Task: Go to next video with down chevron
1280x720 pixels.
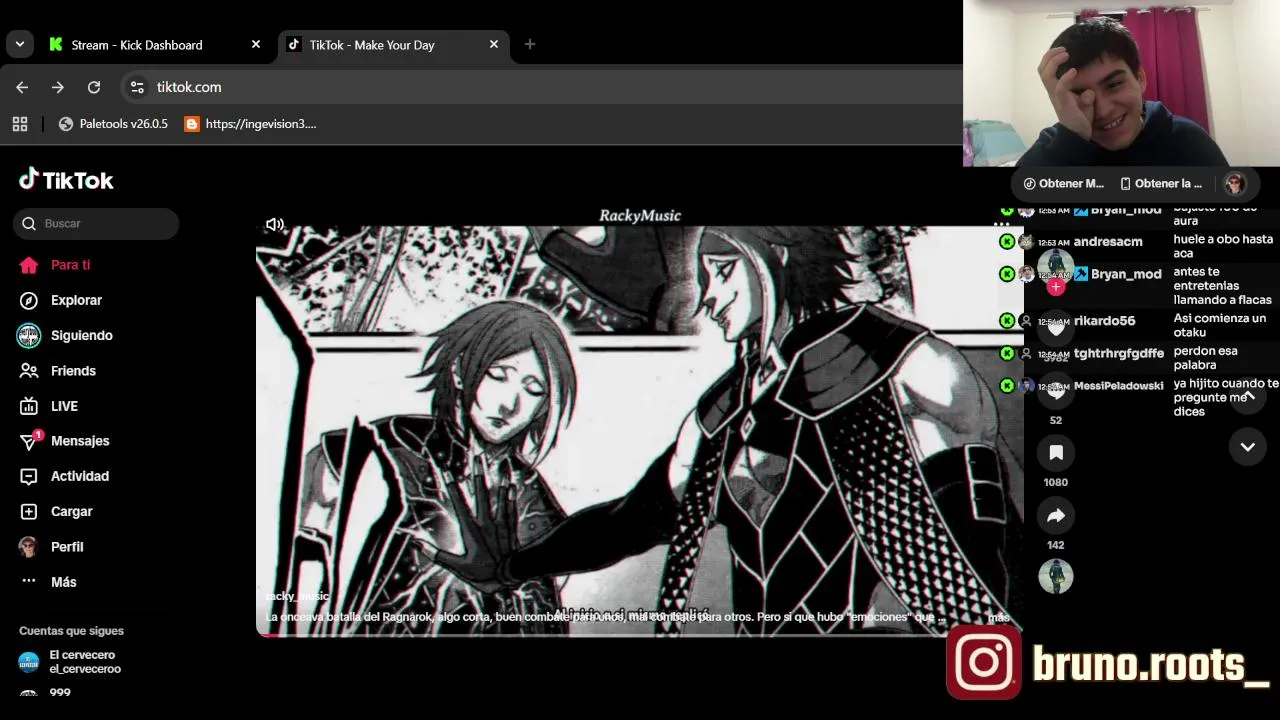Action: [1248, 447]
